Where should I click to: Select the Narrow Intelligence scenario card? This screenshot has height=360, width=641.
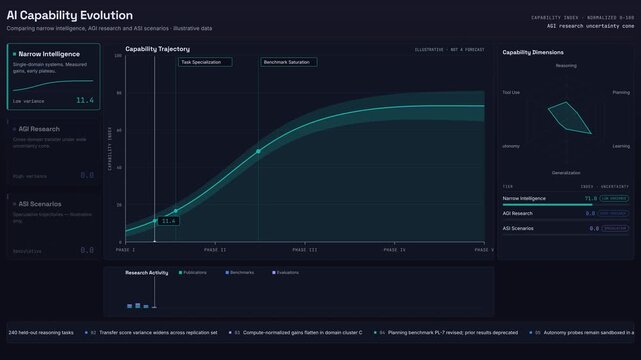tap(54, 77)
